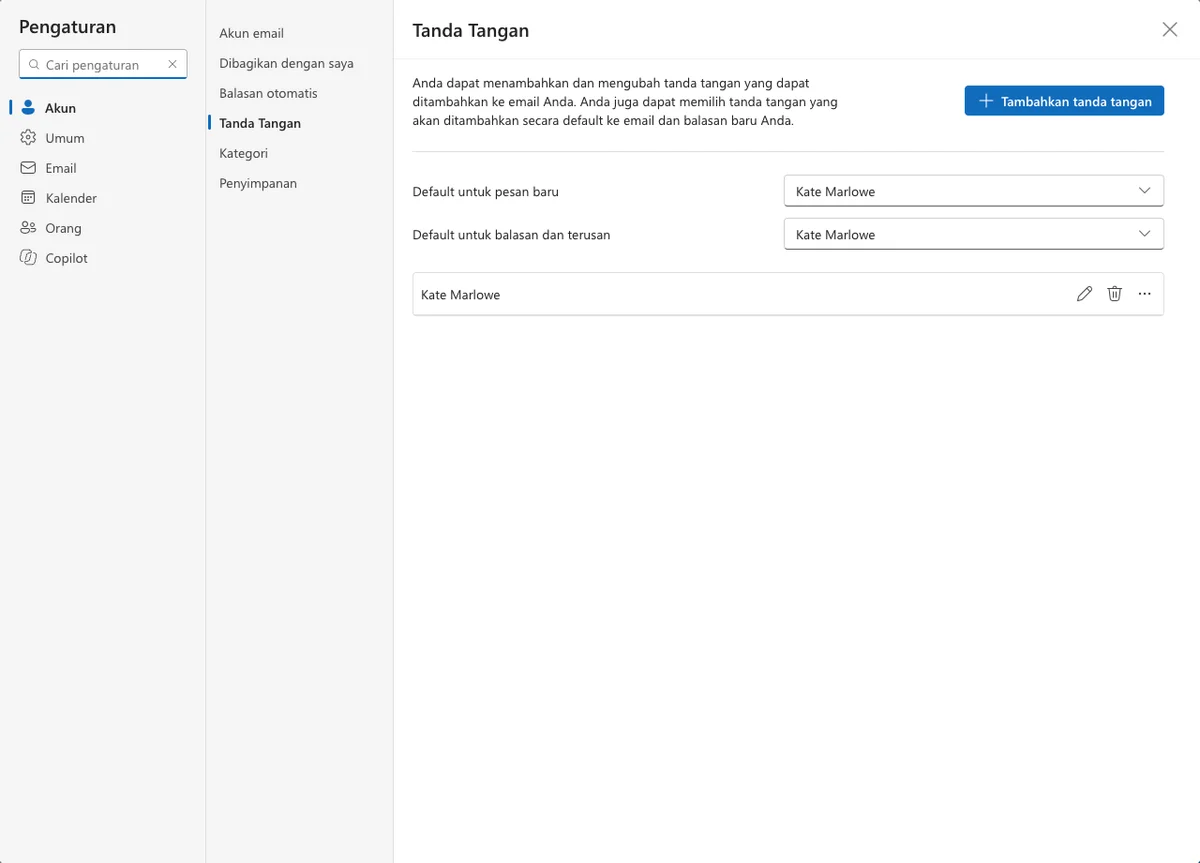Open Default untuk pesan baru dropdown
The width and height of the screenshot is (1200, 863).
[974, 191]
